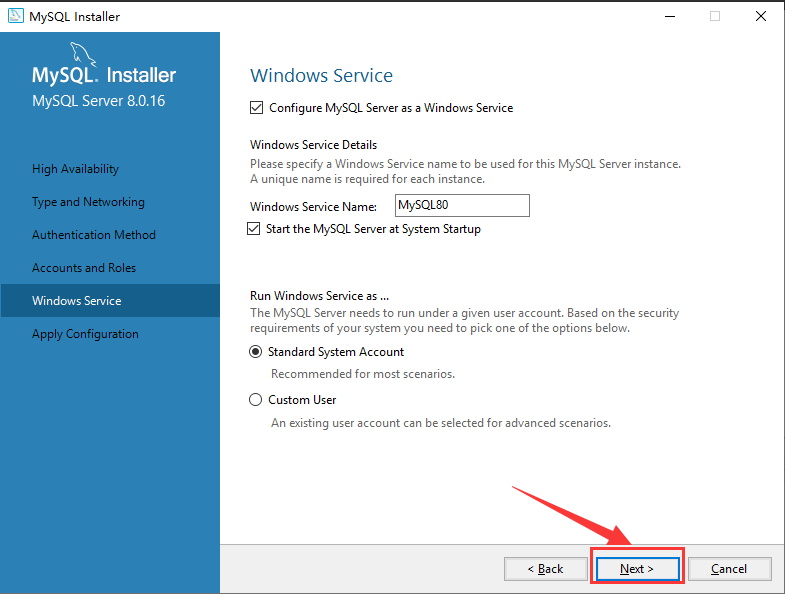Cancel the installer configuration
The width and height of the screenshot is (785, 595).
click(729, 569)
